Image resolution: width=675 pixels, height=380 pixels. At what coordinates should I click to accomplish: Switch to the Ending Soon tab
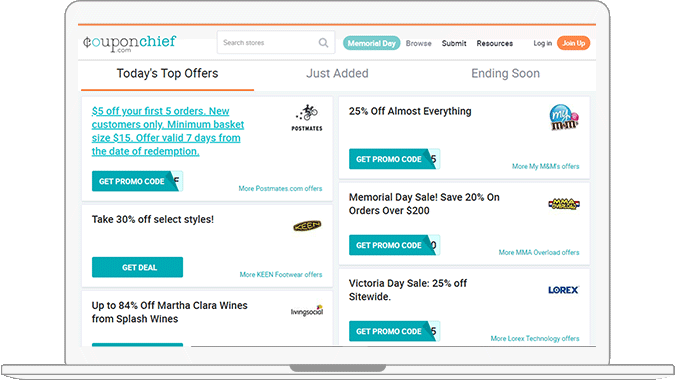pyautogui.click(x=505, y=74)
